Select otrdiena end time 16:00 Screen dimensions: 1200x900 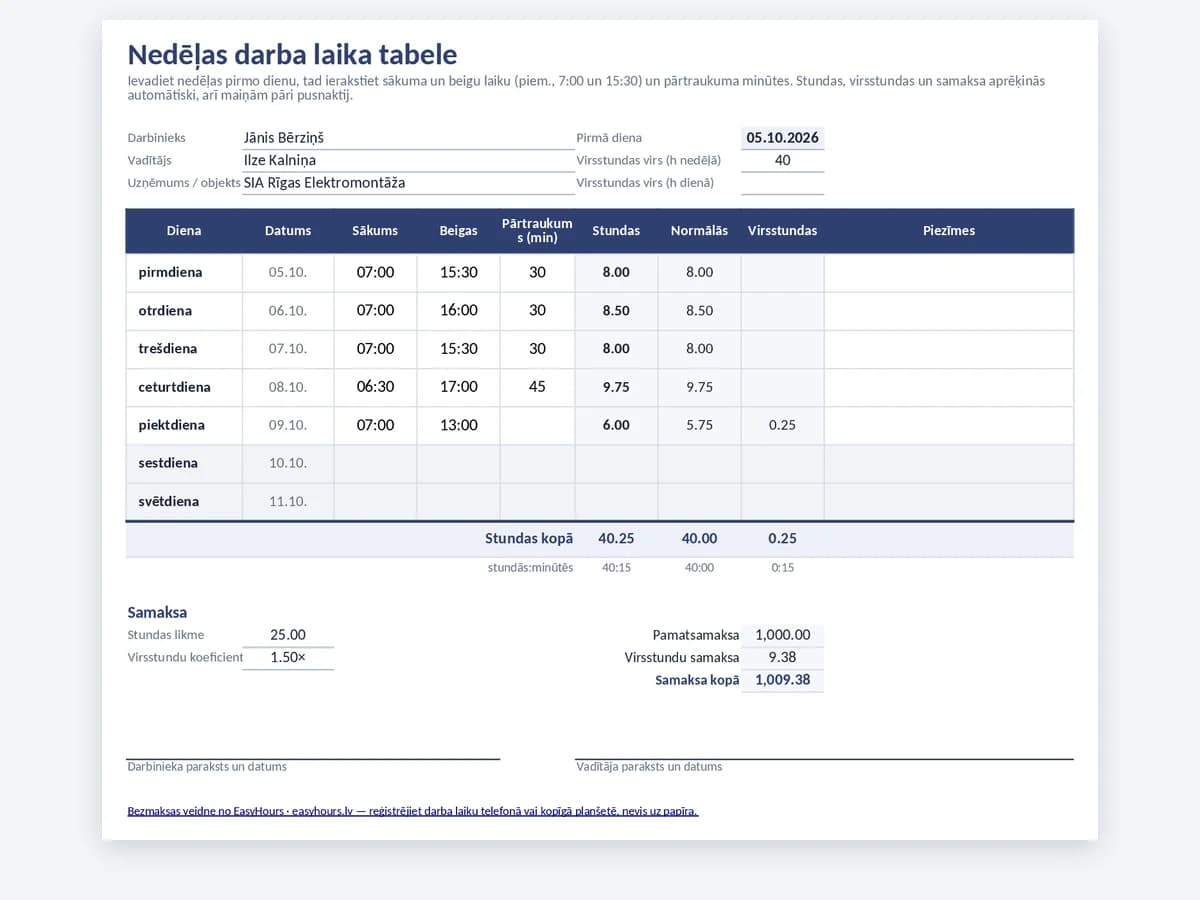(458, 310)
